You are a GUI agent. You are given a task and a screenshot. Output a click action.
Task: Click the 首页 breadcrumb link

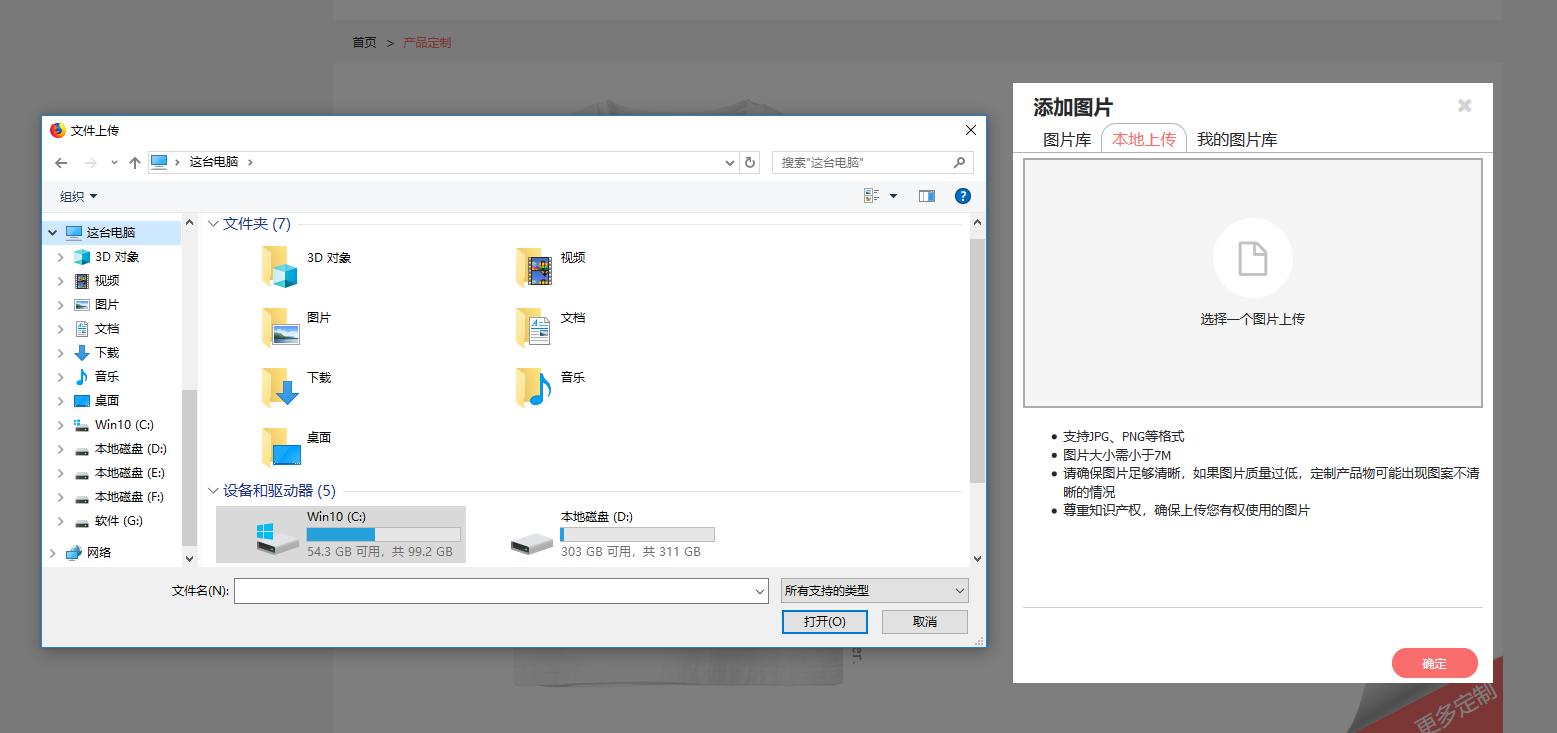point(364,43)
